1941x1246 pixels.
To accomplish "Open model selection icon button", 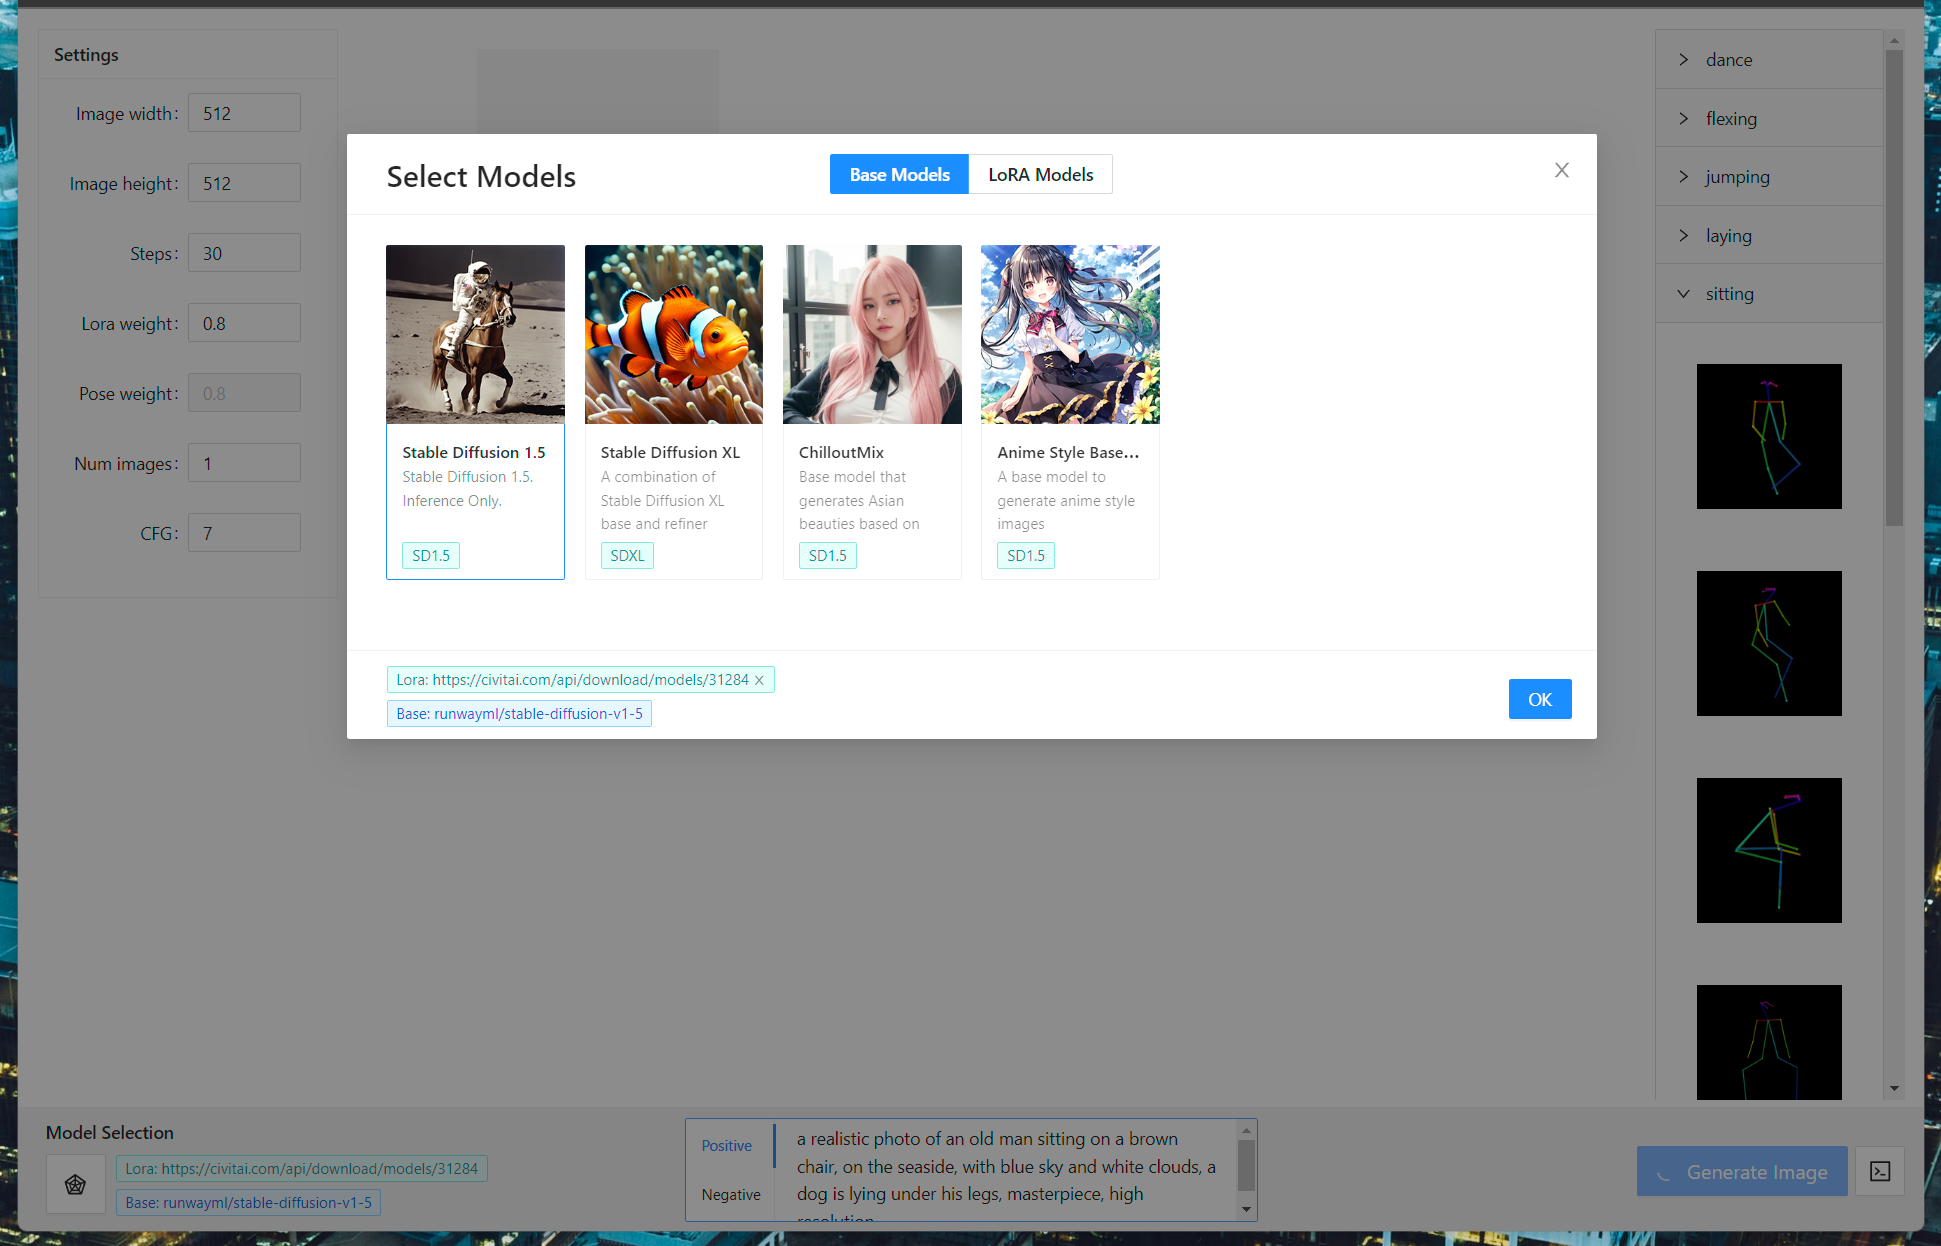I will pyautogui.click(x=75, y=1185).
